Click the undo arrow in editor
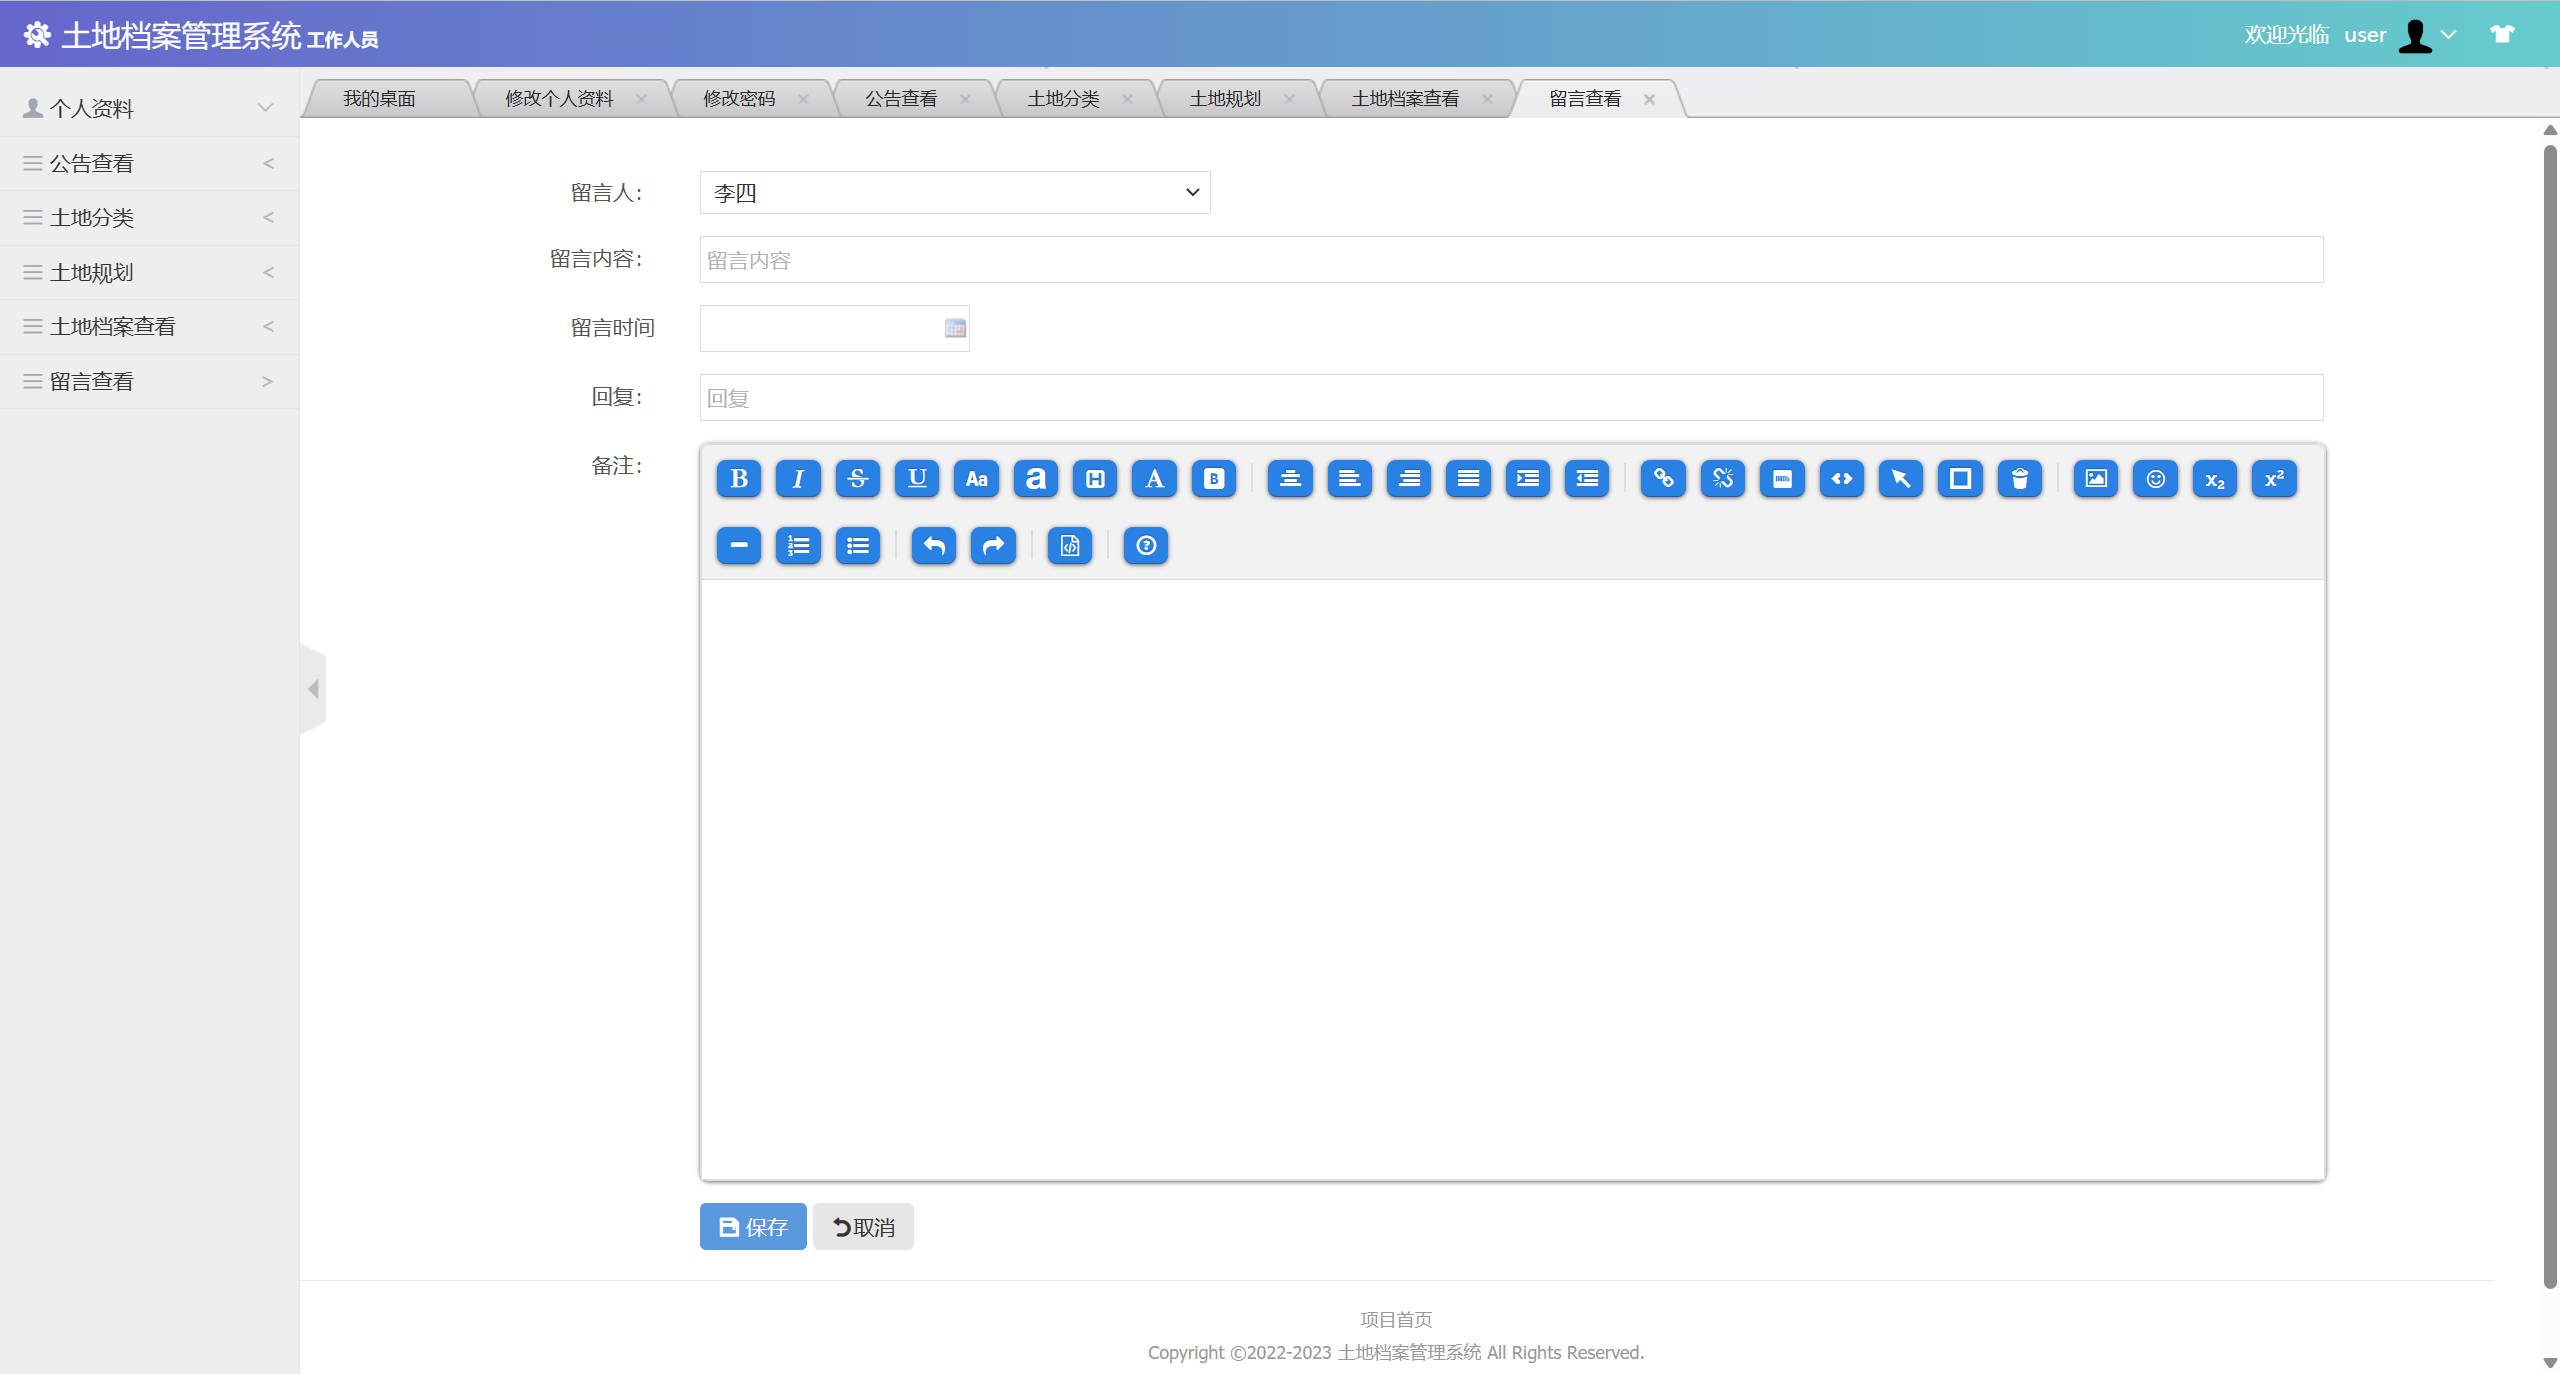 click(x=933, y=546)
